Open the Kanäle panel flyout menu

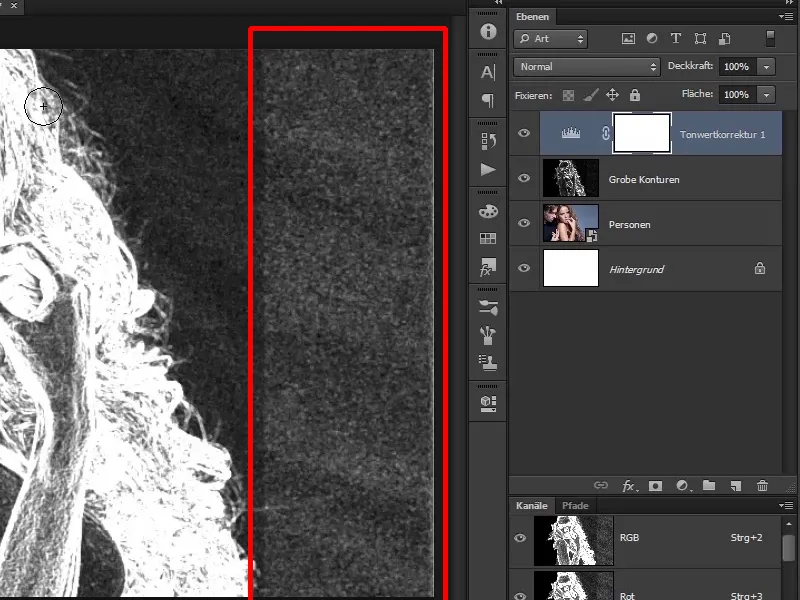[x=786, y=506]
